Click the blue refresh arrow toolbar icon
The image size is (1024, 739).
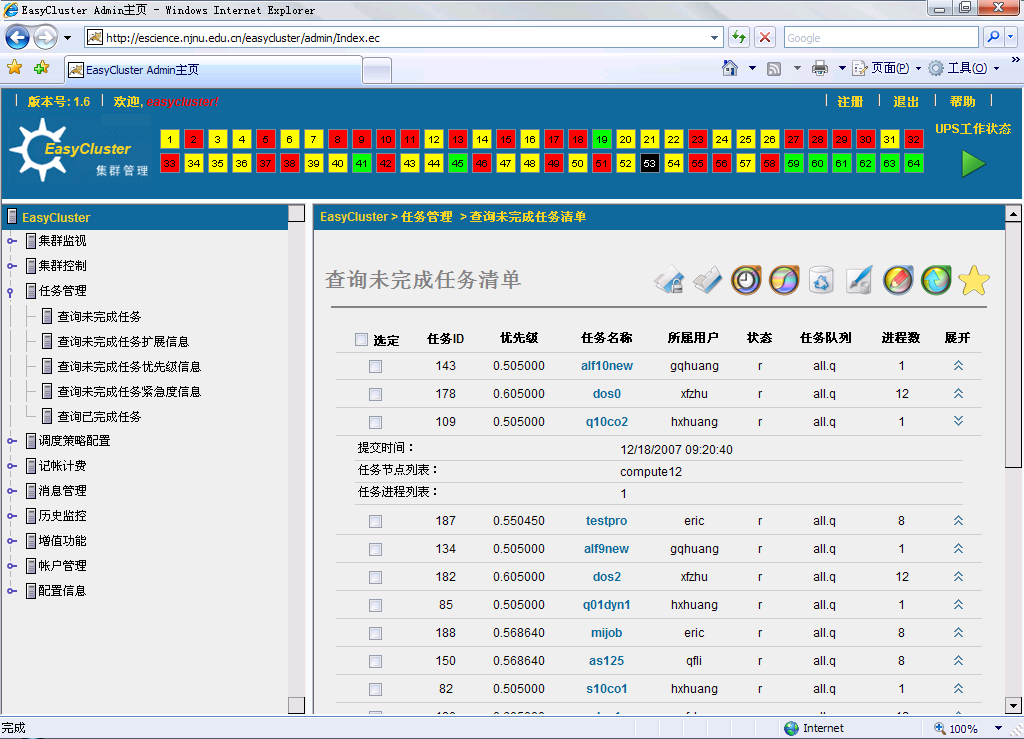pyautogui.click(x=936, y=280)
